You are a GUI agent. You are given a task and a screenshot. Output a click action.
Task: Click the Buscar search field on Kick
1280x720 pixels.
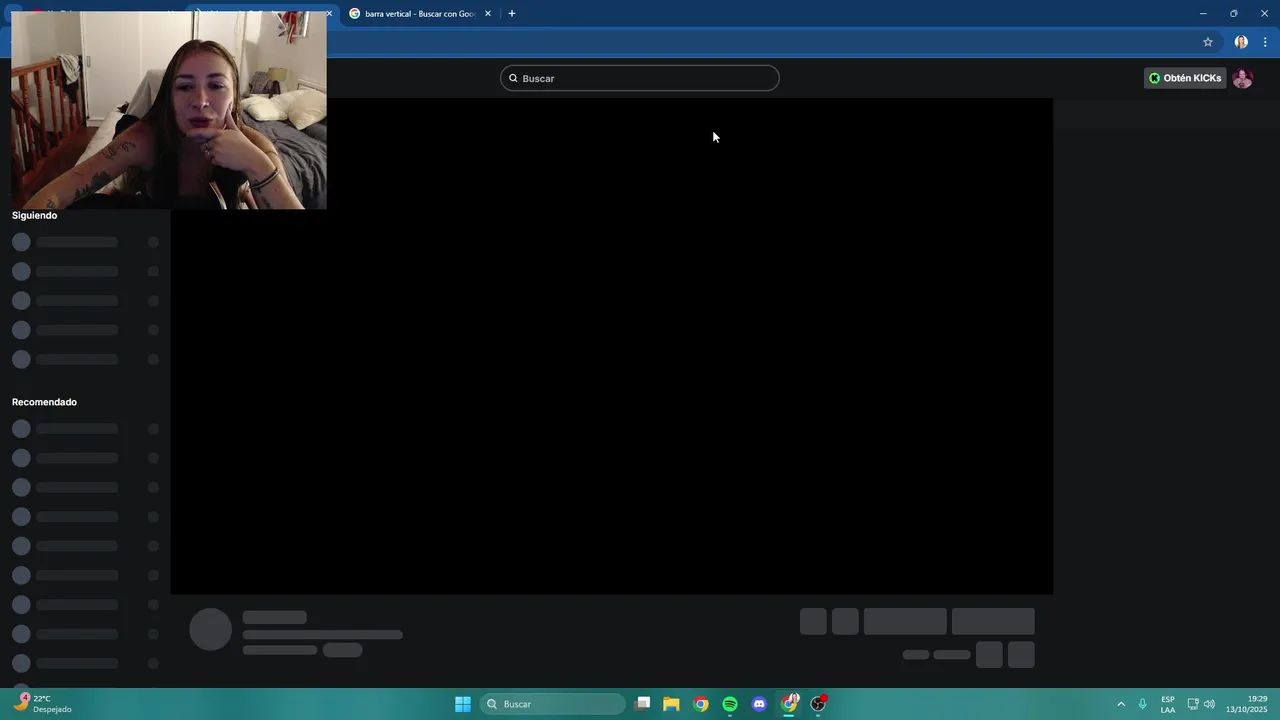point(640,78)
